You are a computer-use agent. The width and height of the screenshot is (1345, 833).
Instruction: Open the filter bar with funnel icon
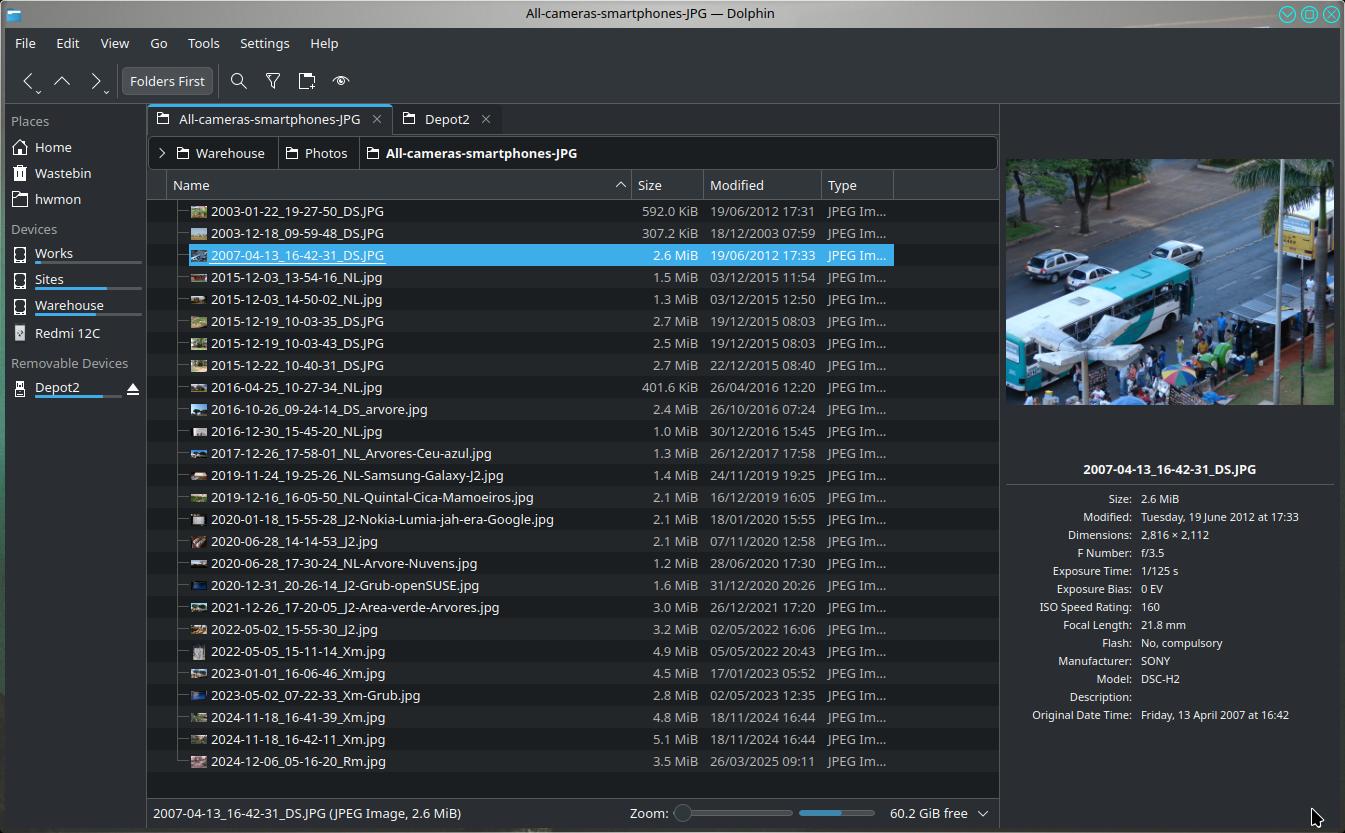(x=273, y=81)
